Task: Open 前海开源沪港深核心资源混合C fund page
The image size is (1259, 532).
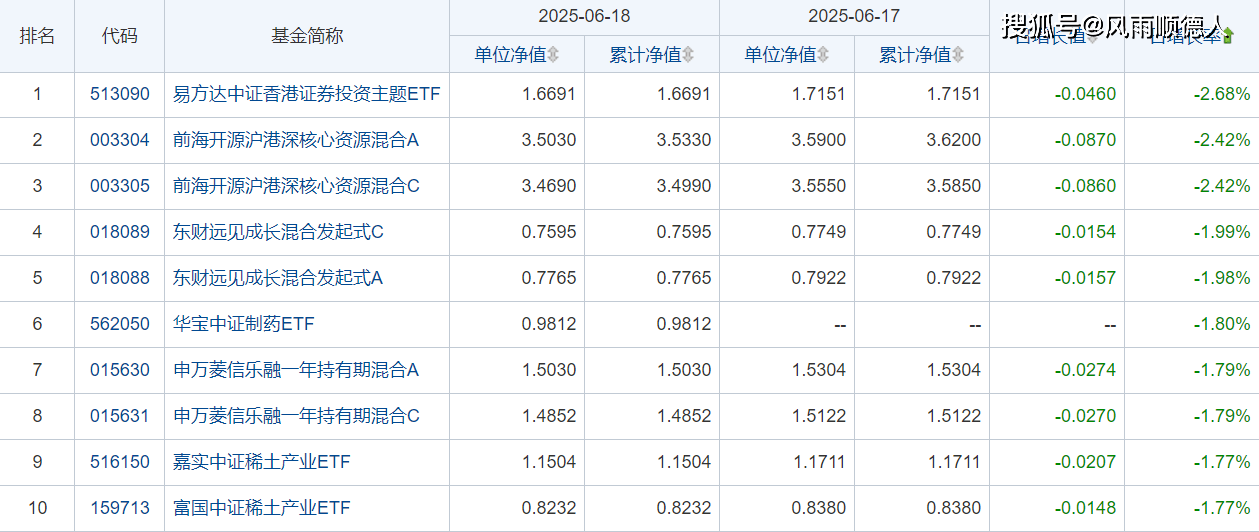Action: (x=296, y=187)
